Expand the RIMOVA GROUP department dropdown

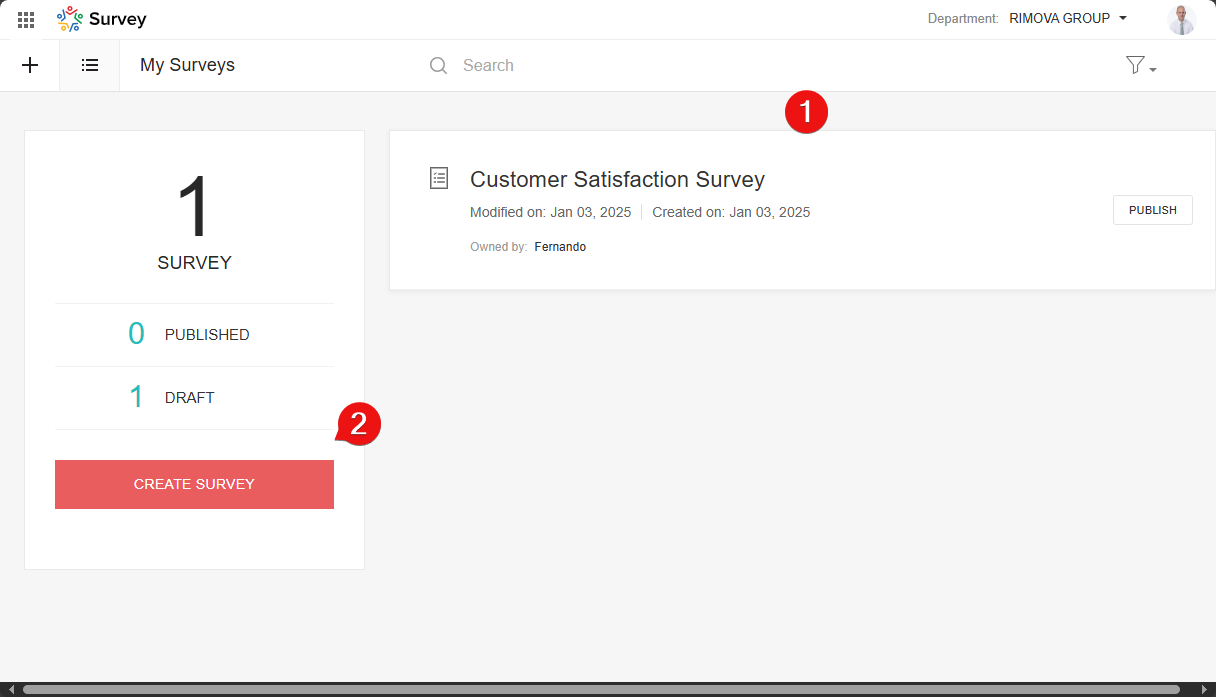pos(1068,18)
